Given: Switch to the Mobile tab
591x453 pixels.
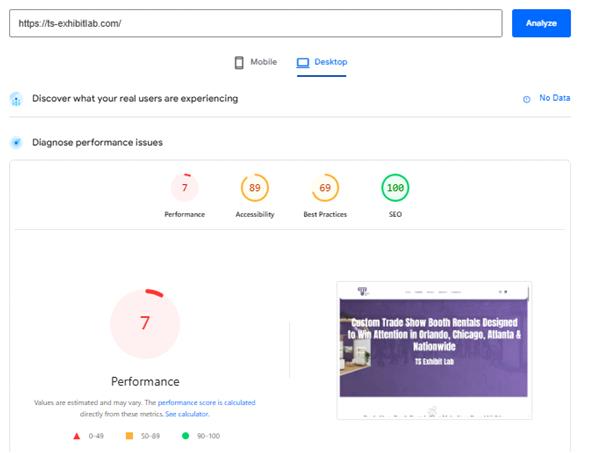Looking at the screenshot, I should [256, 62].
